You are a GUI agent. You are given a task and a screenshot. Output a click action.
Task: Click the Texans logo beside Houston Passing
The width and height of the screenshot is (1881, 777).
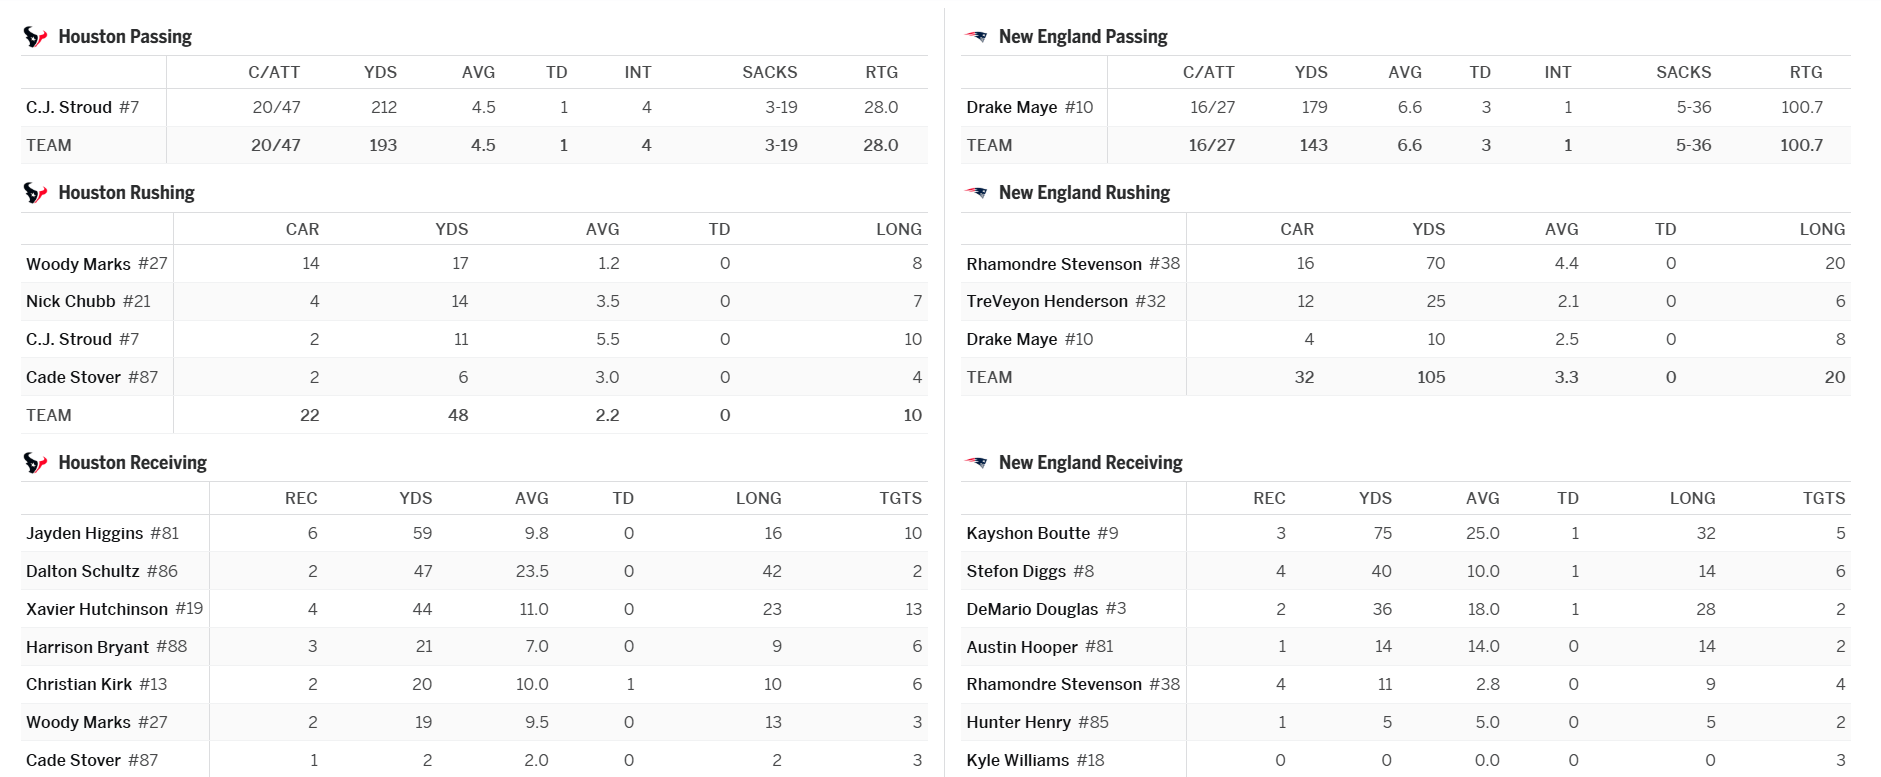pos(35,37)
